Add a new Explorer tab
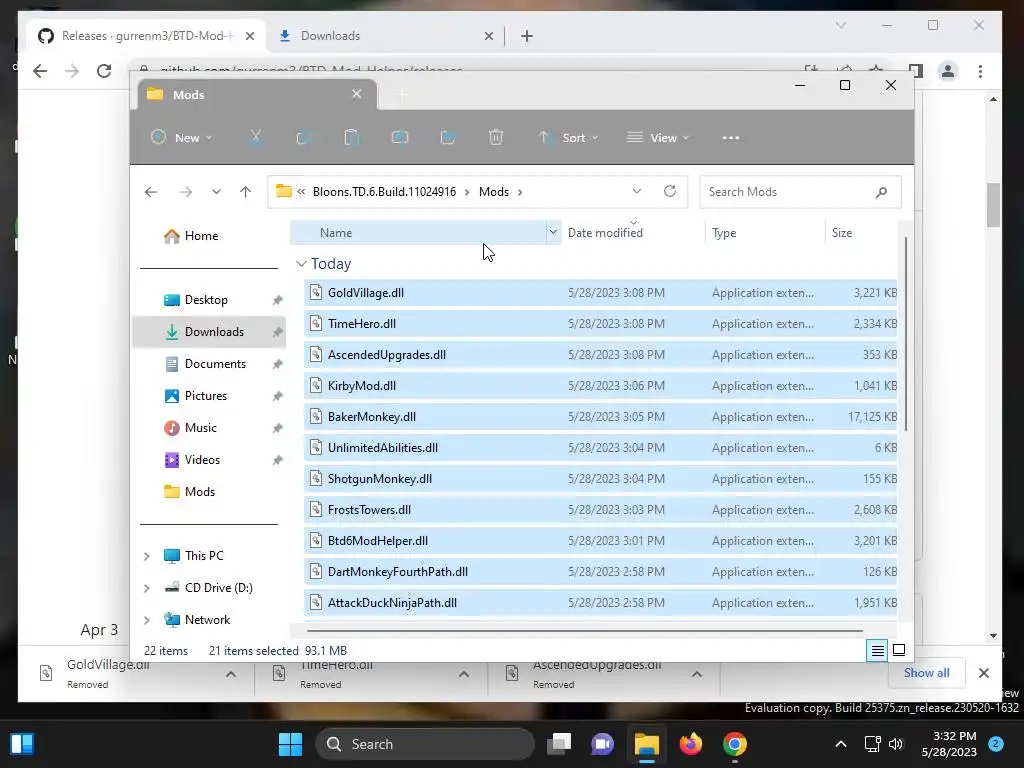Viewport: 1024px width, 768px height. click(x=402, y=95)
